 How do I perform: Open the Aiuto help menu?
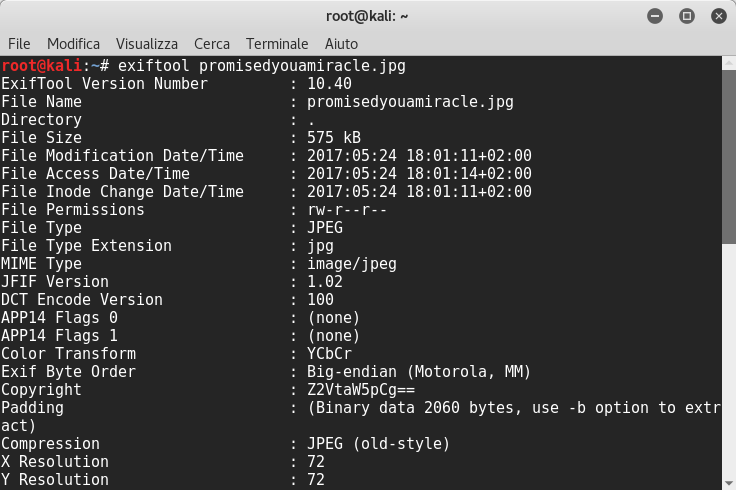tap(341, 44)
